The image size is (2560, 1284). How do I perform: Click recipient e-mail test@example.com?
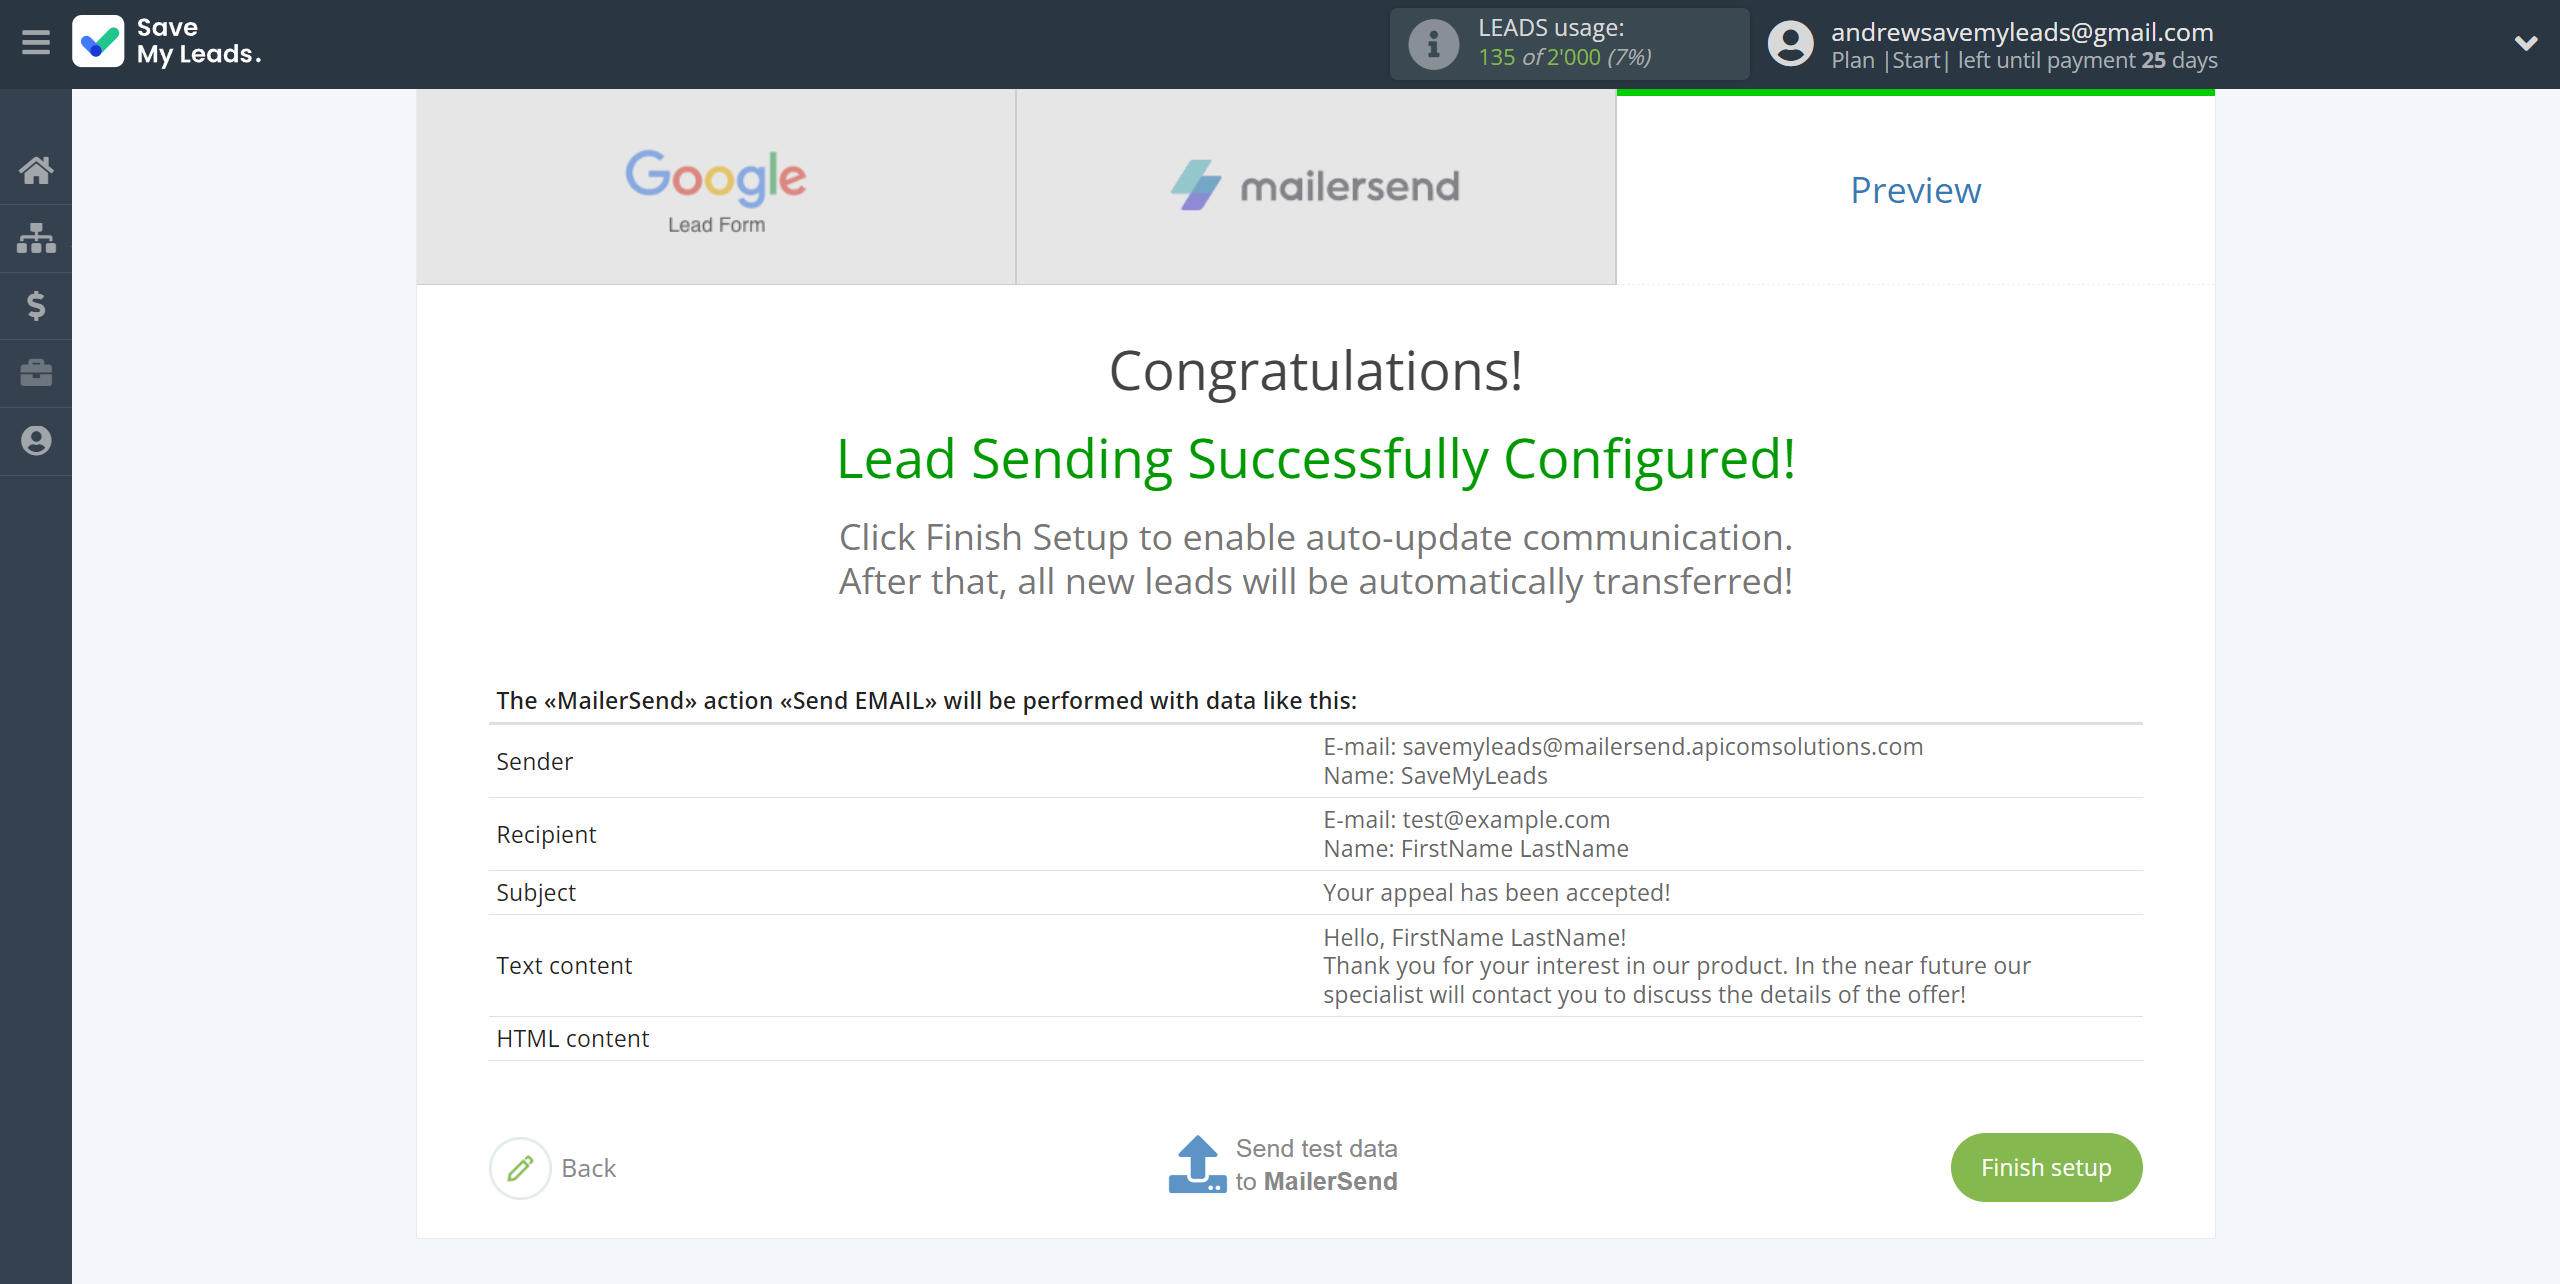pos(1467,820)
